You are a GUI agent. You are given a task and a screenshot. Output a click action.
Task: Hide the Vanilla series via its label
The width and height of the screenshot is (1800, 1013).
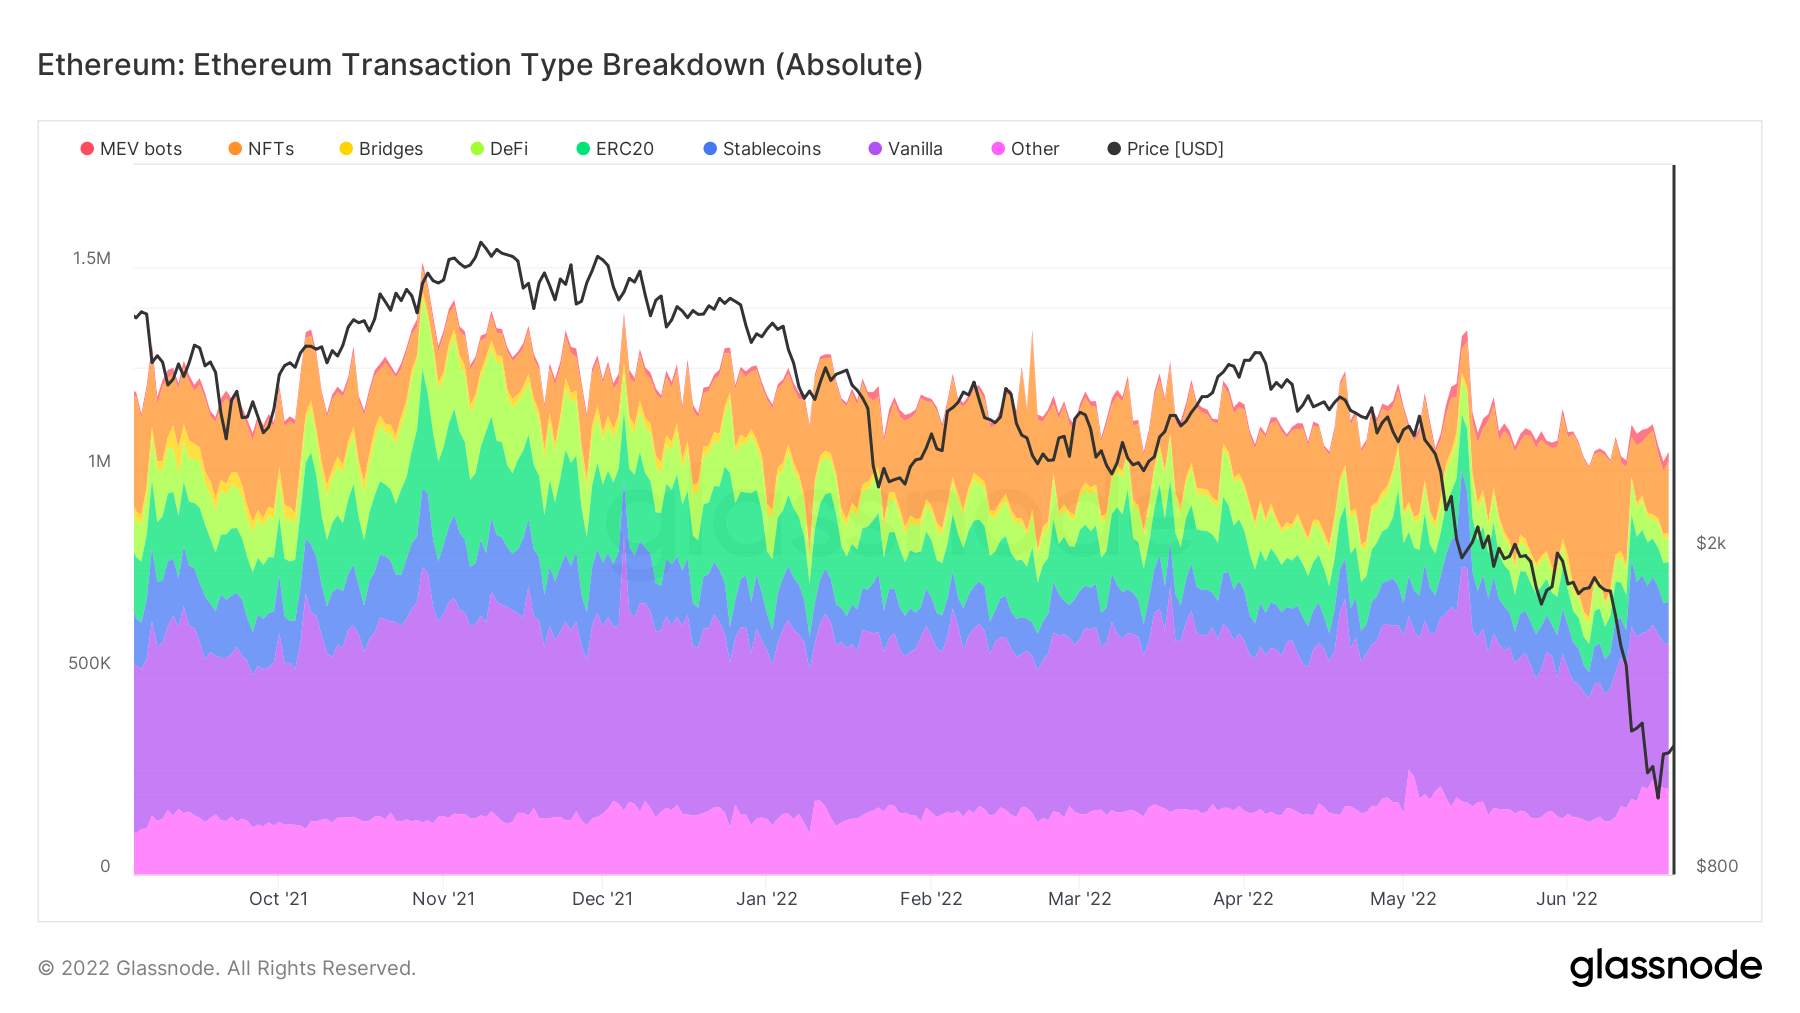pyautogui.click(x=915, y=149)
